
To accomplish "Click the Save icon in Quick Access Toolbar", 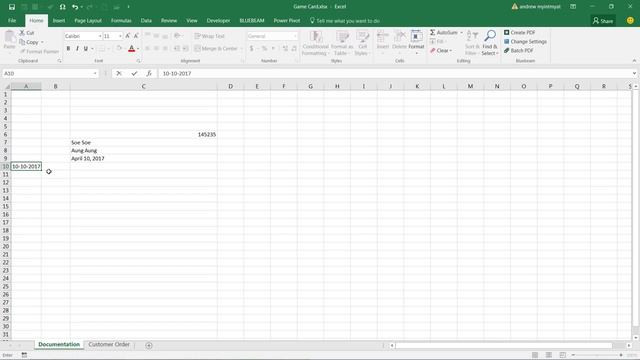I will tap(12, 7).
